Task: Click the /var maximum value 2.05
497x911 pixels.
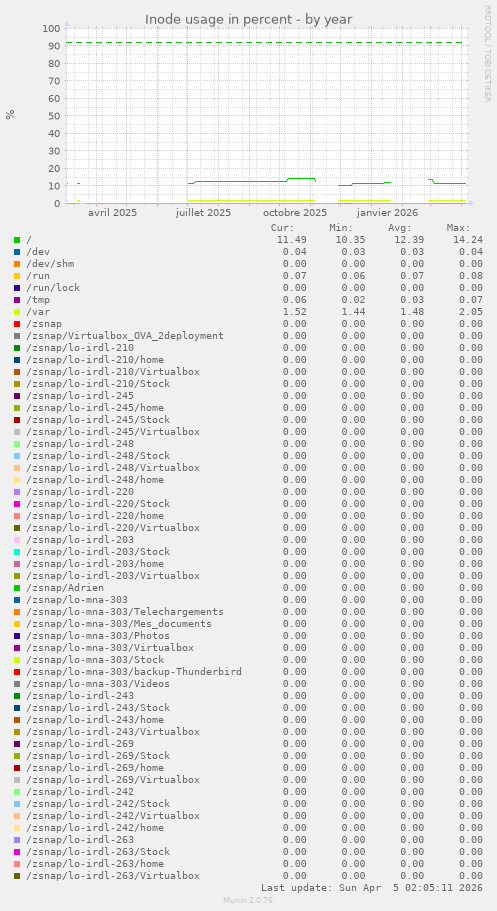Action: click(471, 312)
